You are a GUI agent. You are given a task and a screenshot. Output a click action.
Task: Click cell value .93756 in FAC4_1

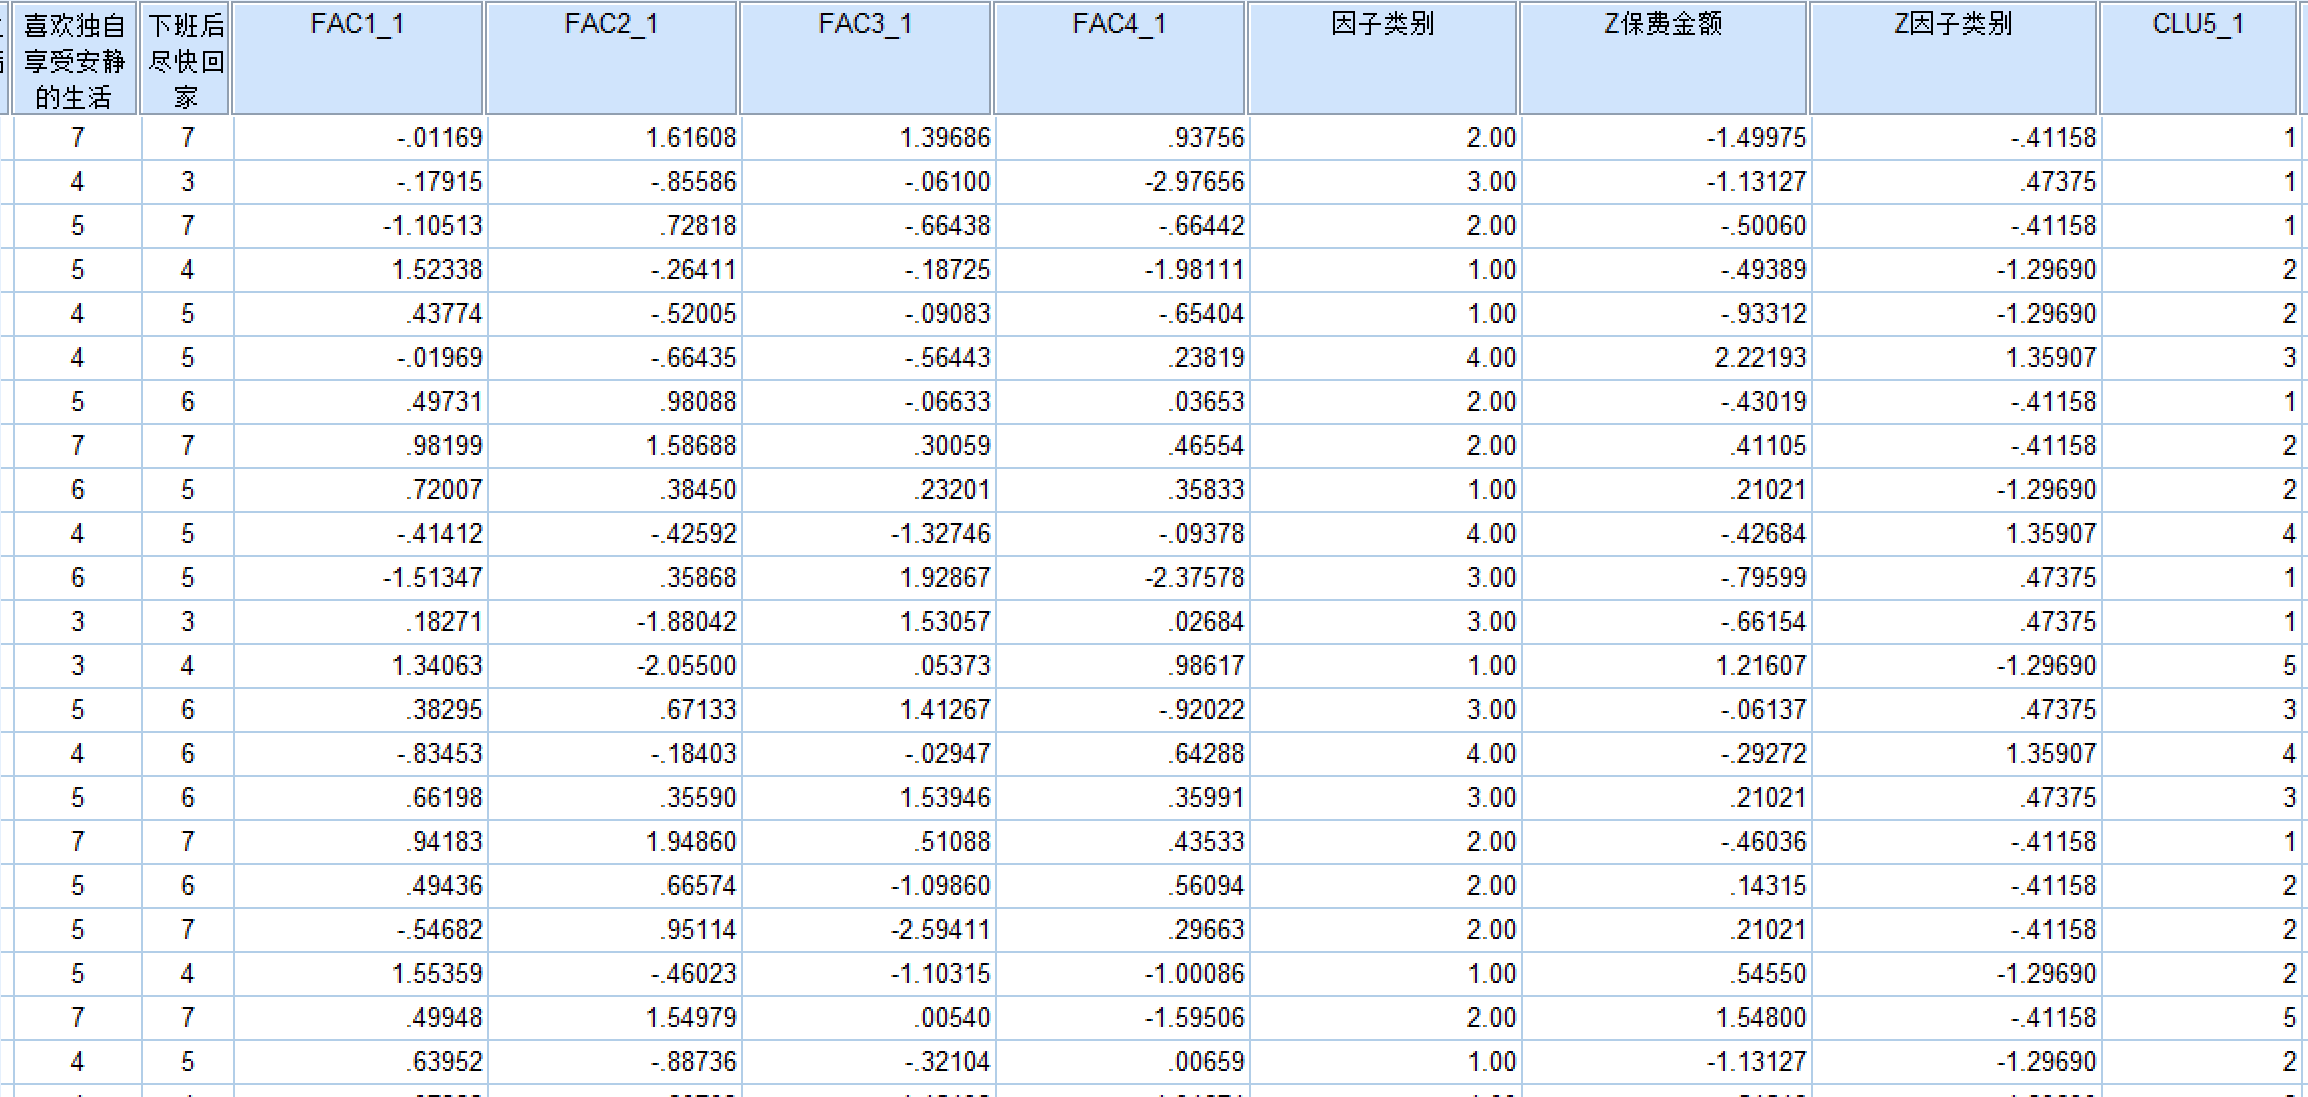coord(1122,138)
